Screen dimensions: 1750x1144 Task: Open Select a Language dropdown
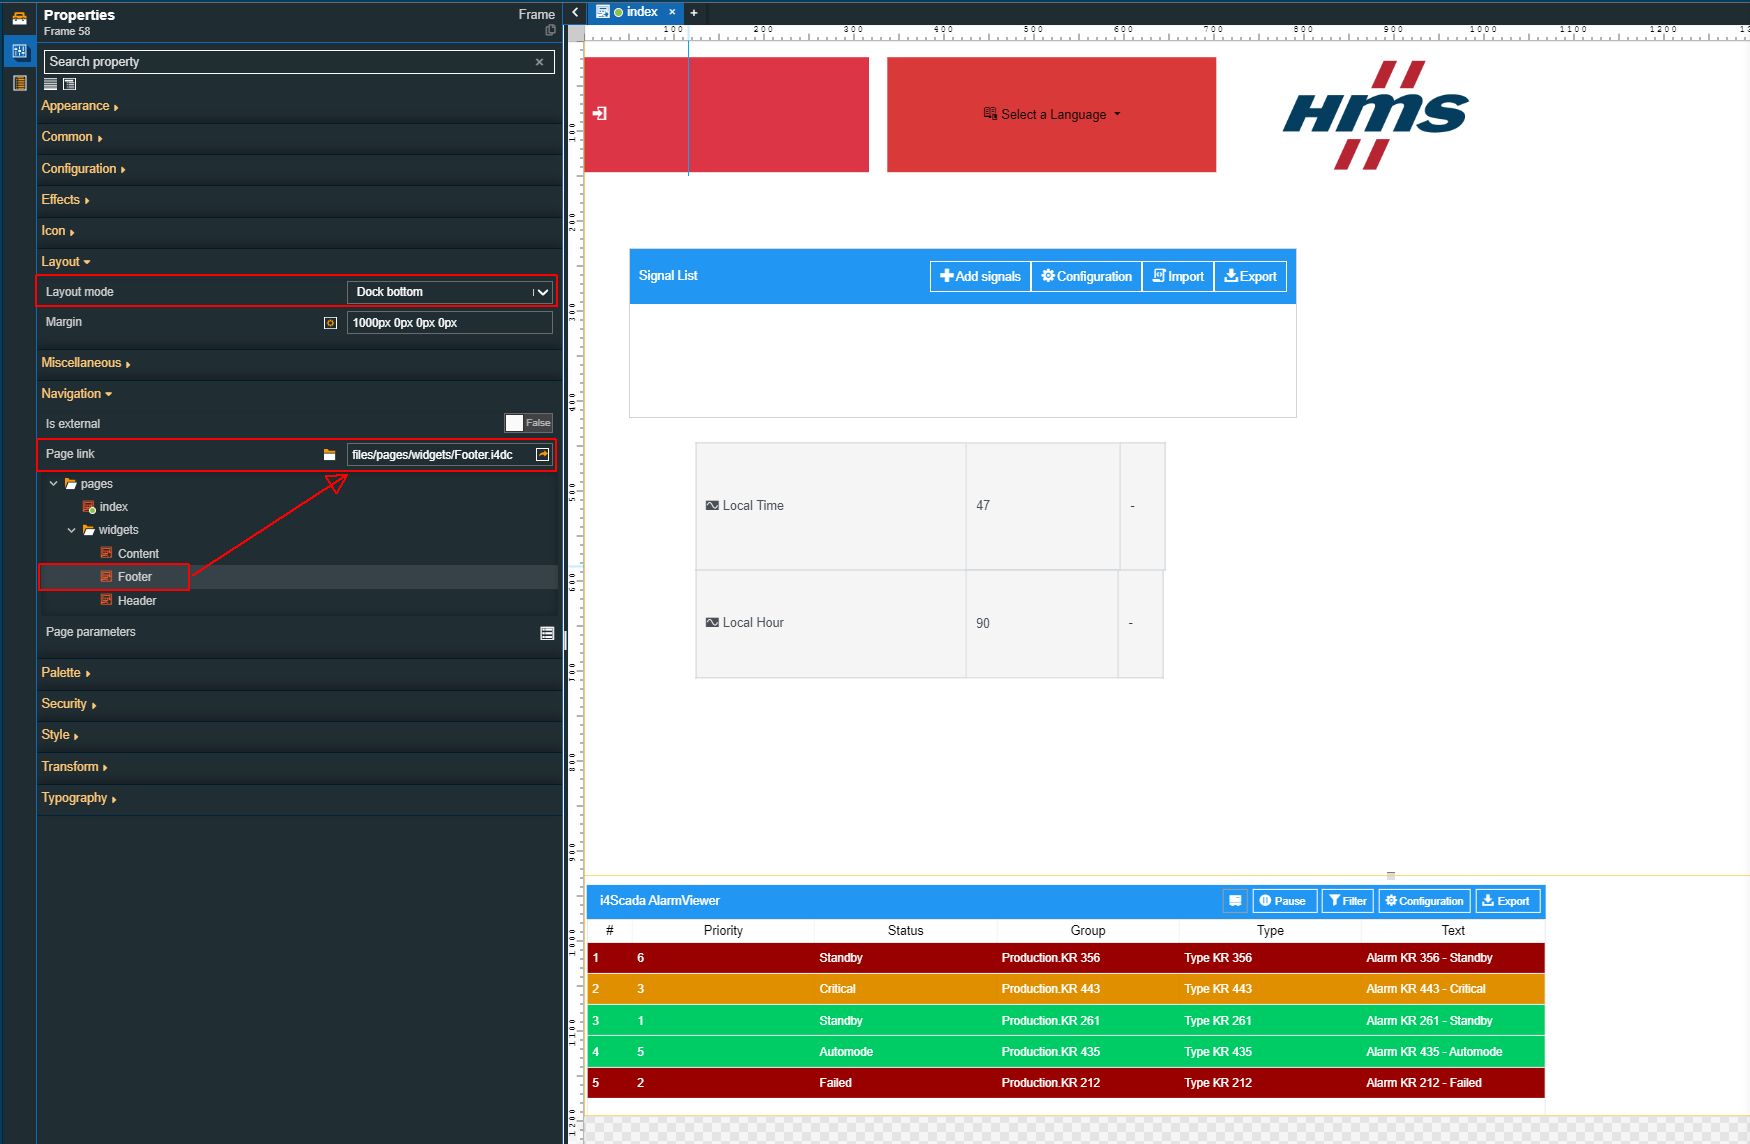(1052, 115)
